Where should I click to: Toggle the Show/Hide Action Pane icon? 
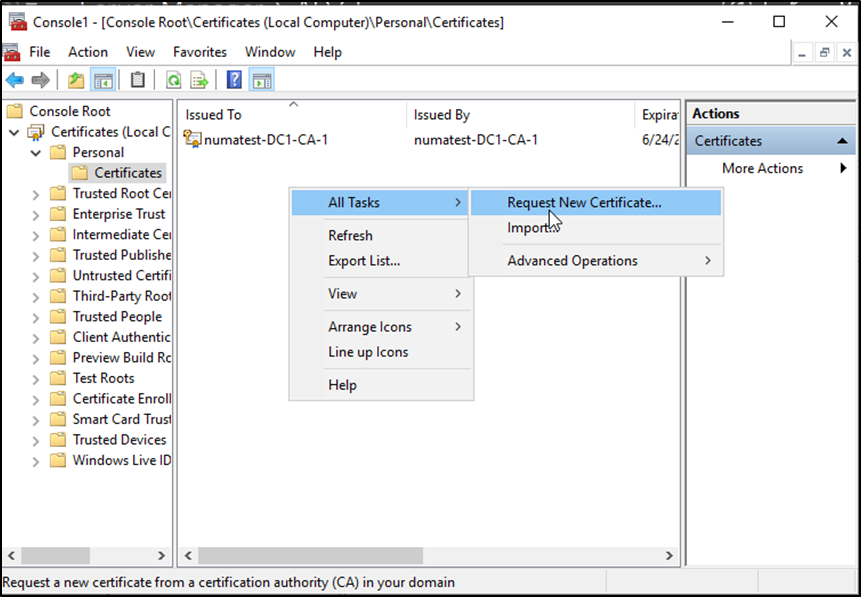(261, 80)
